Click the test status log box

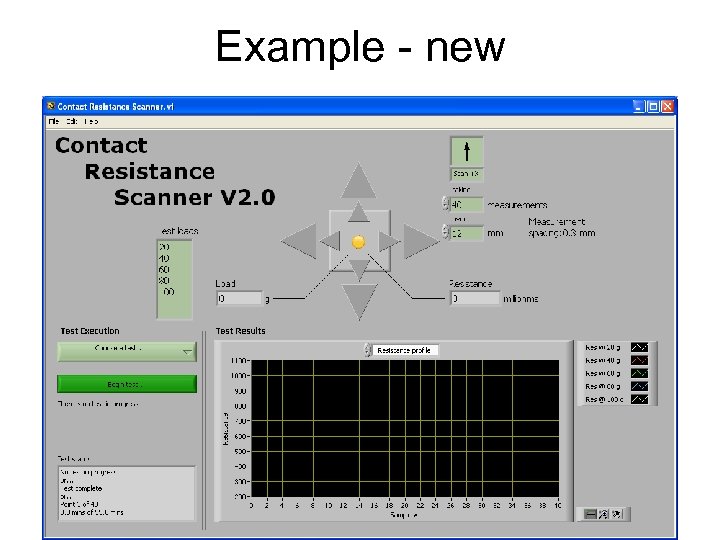(x=127, y=493)
